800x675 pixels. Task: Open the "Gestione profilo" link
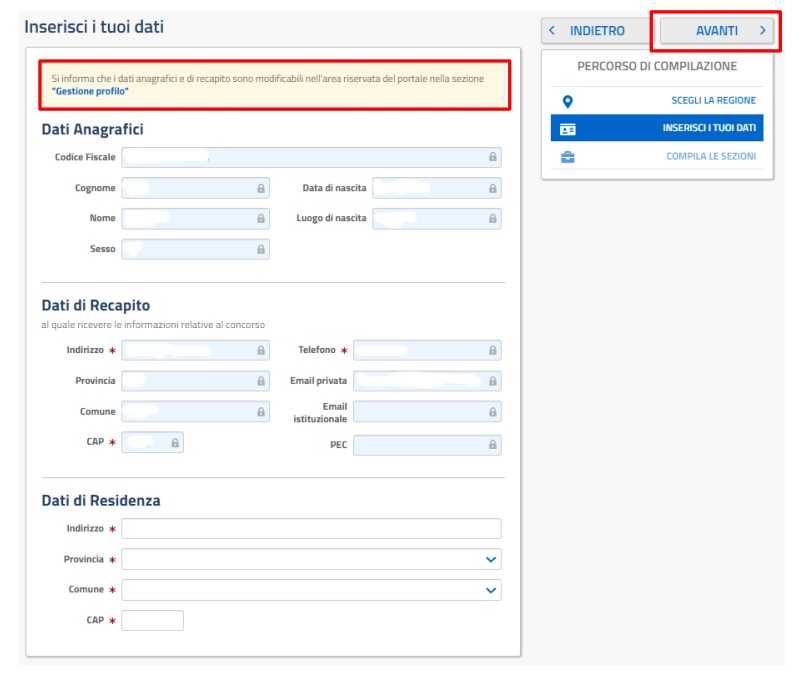(x=90, y=91)
